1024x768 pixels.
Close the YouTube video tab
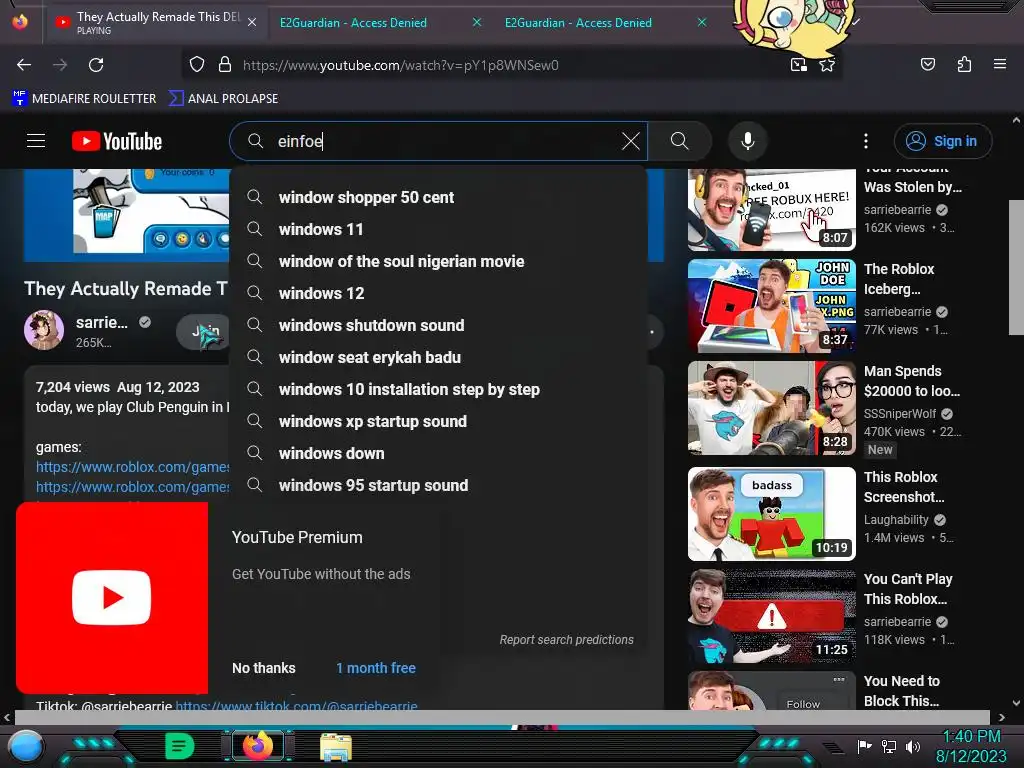point(252,23)
